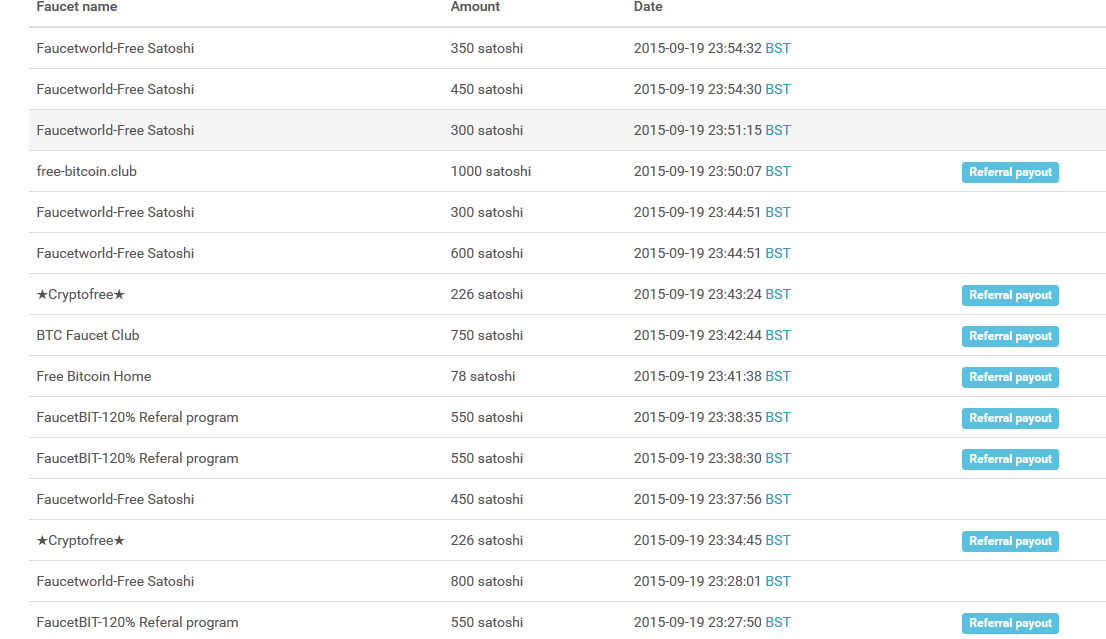The image size is (1106, 639).
Task: Select the BTC Faucet Club faucet name
Action: pyautogui.click(x=88, y=335)
